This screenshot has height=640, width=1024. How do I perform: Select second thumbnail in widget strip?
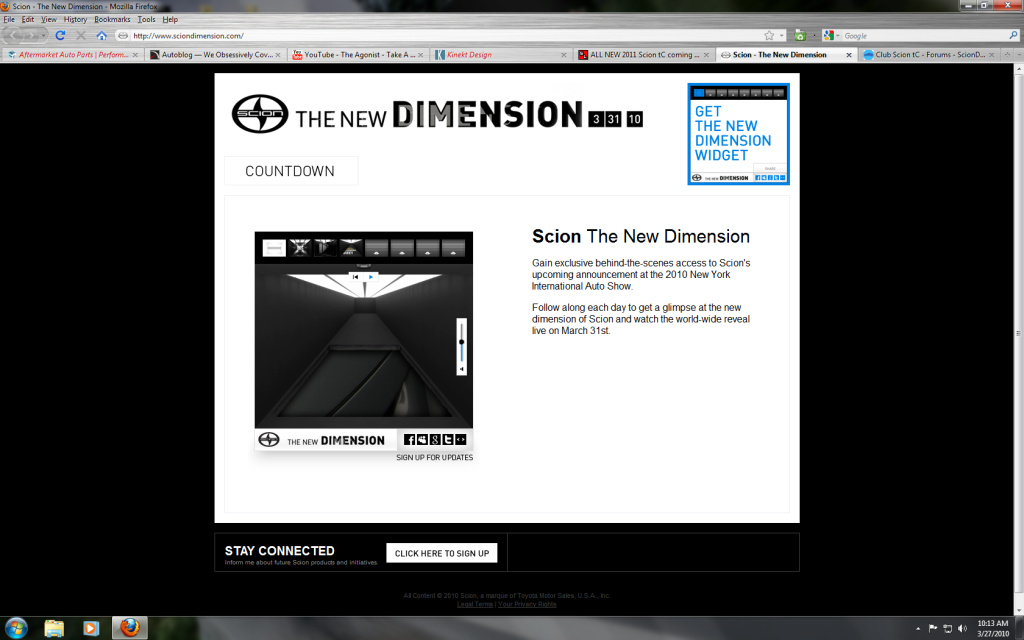point(300,248)
